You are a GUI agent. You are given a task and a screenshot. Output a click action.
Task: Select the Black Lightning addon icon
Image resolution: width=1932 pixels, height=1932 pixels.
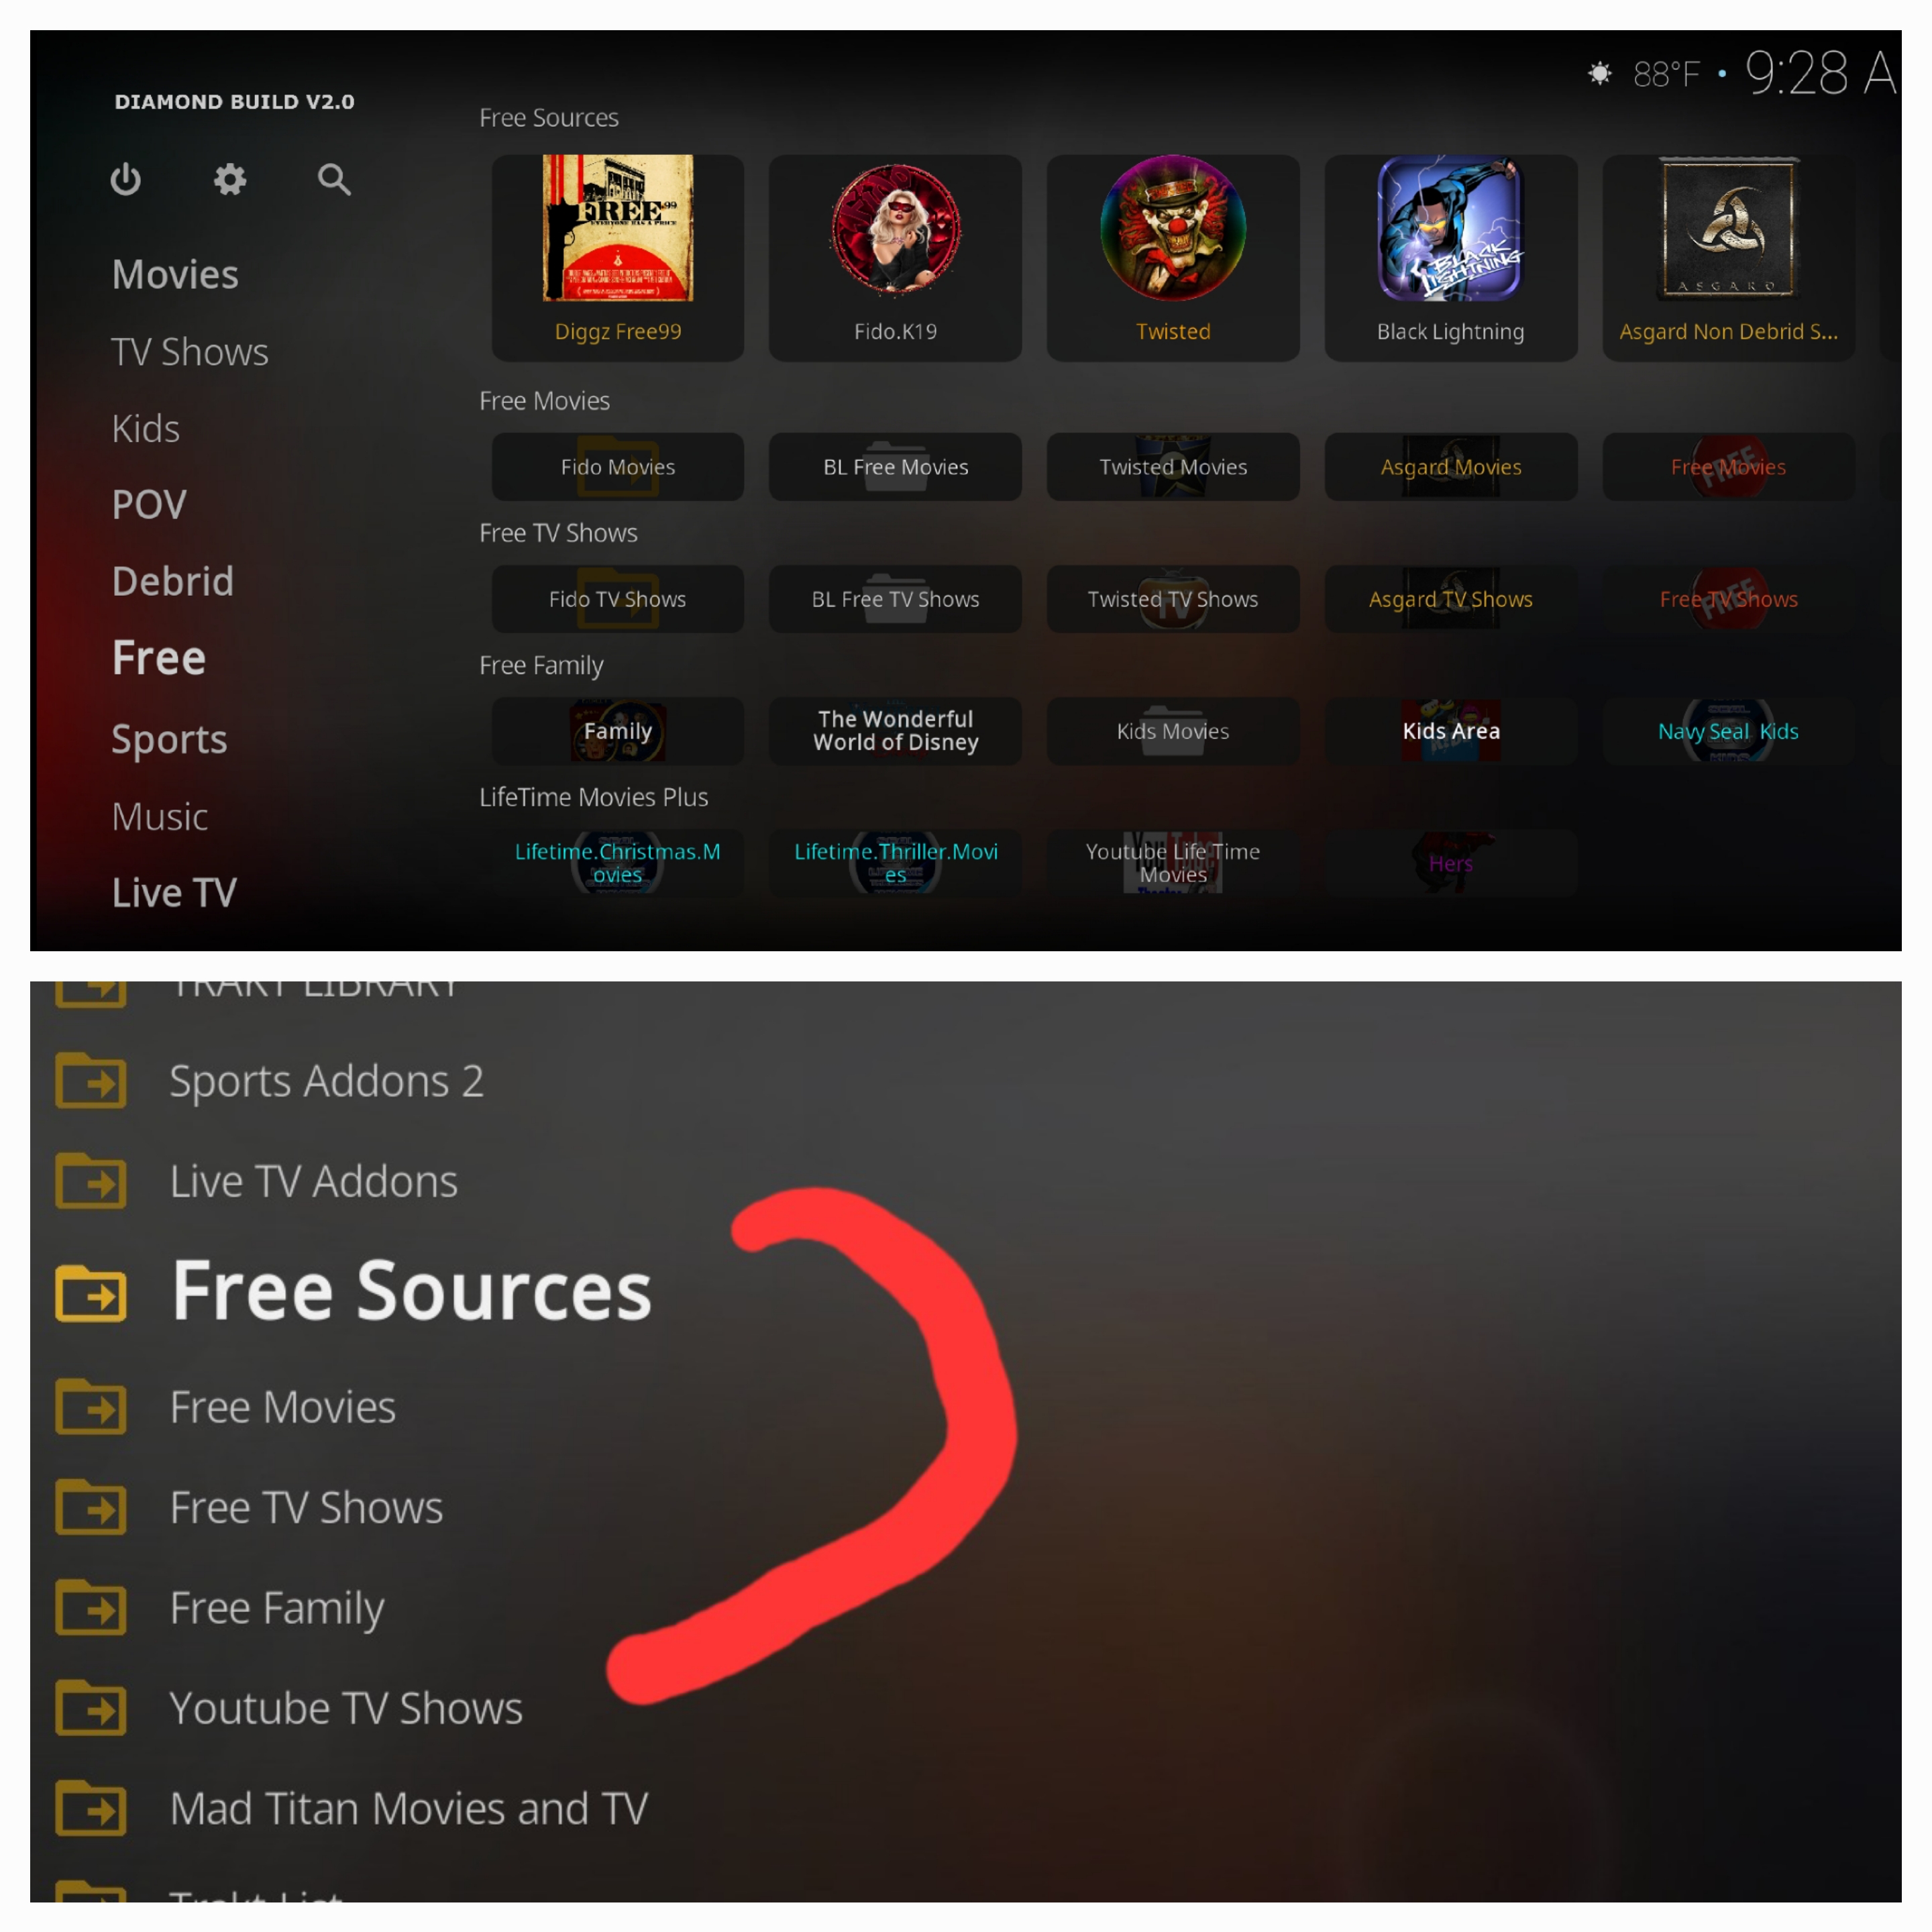[1450, 228]
